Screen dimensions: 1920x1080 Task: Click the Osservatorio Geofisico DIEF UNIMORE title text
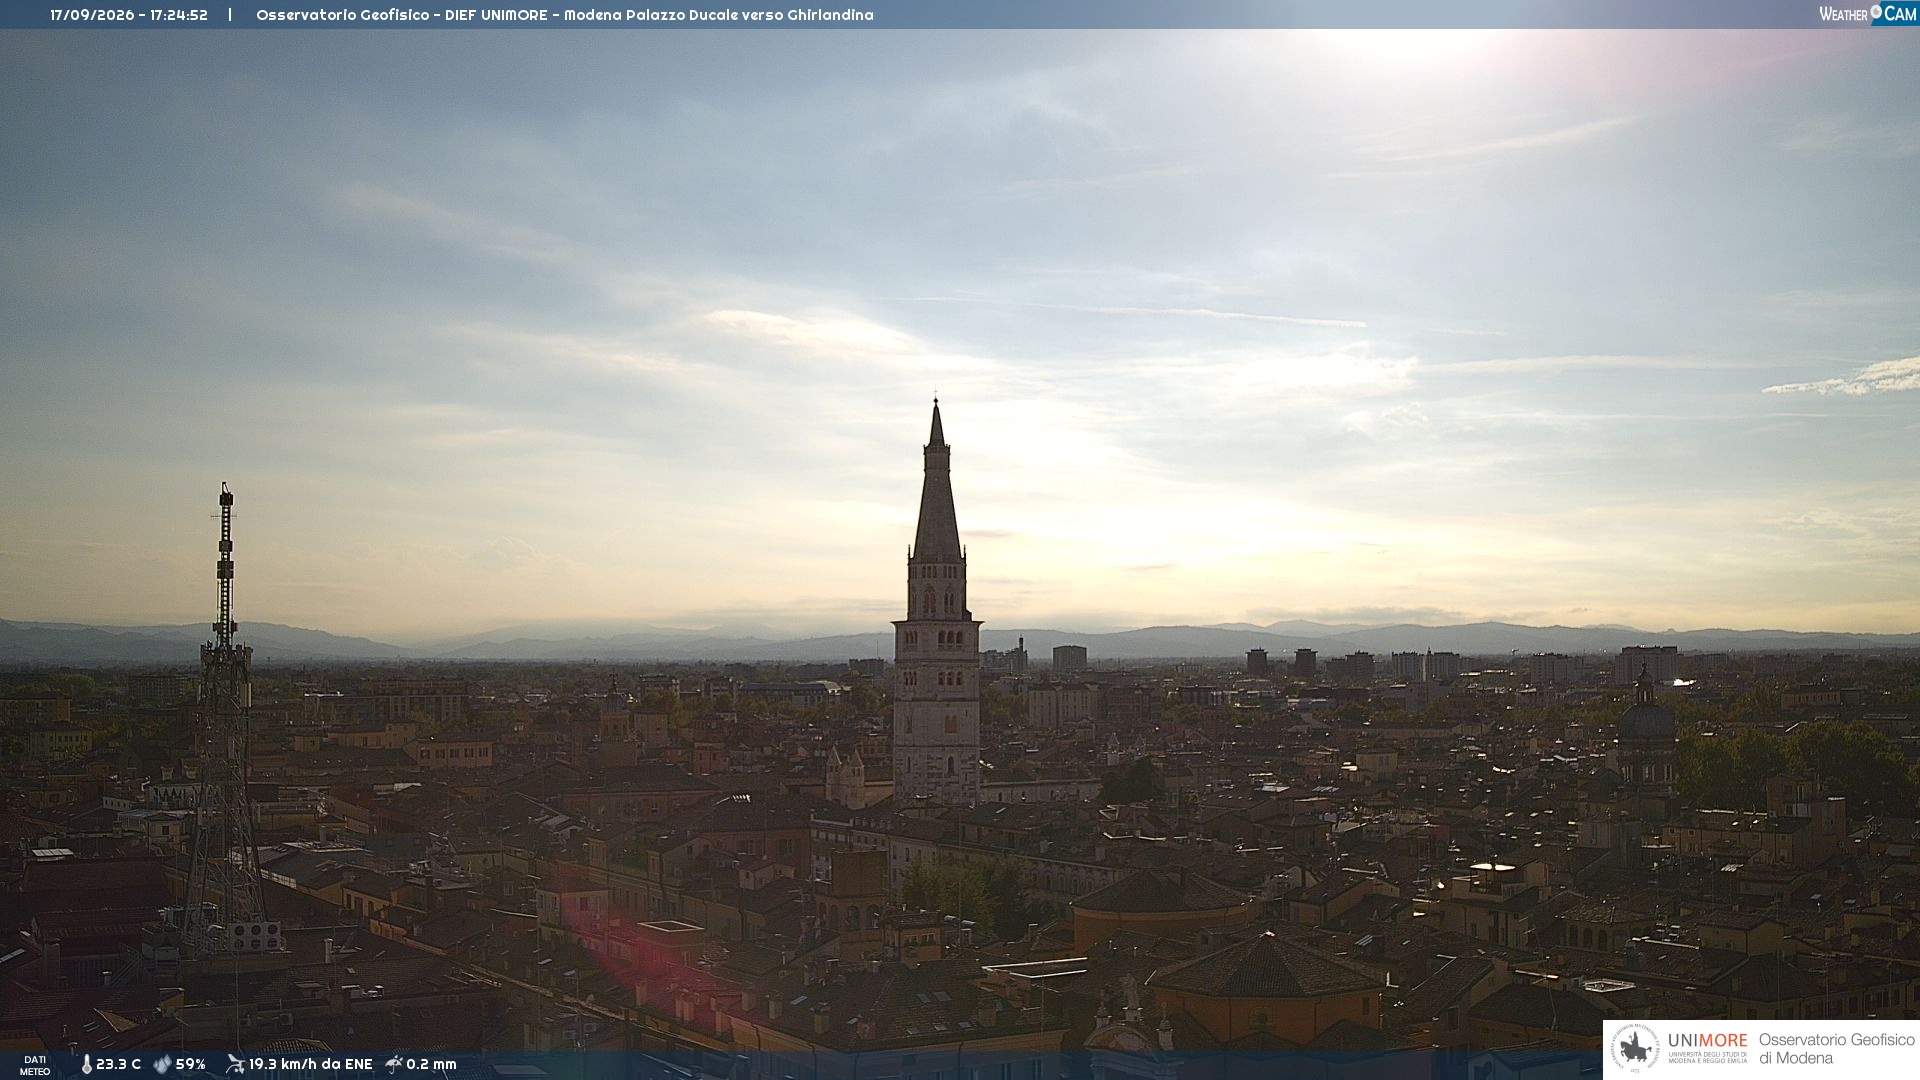coord(565,15)
